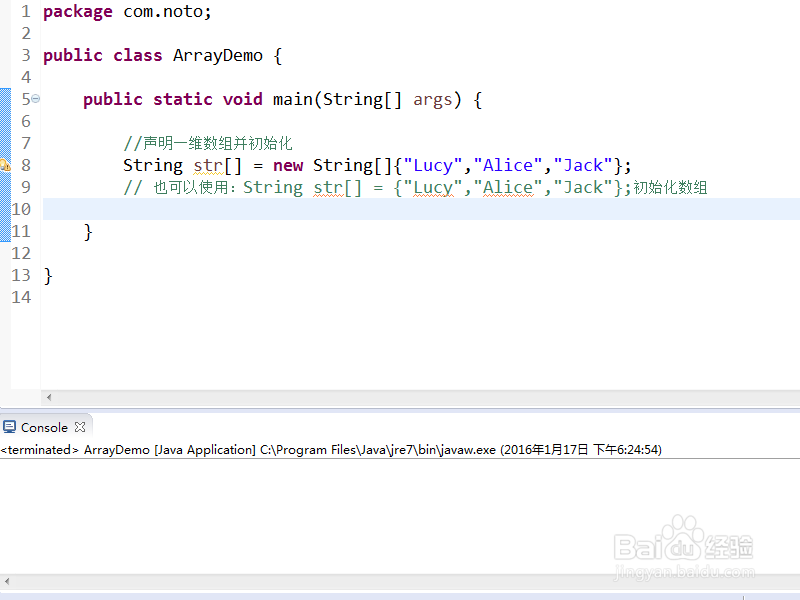Click the "Alice" string on line 8
This screenshot has height=600, width=800.
[508, 165]
